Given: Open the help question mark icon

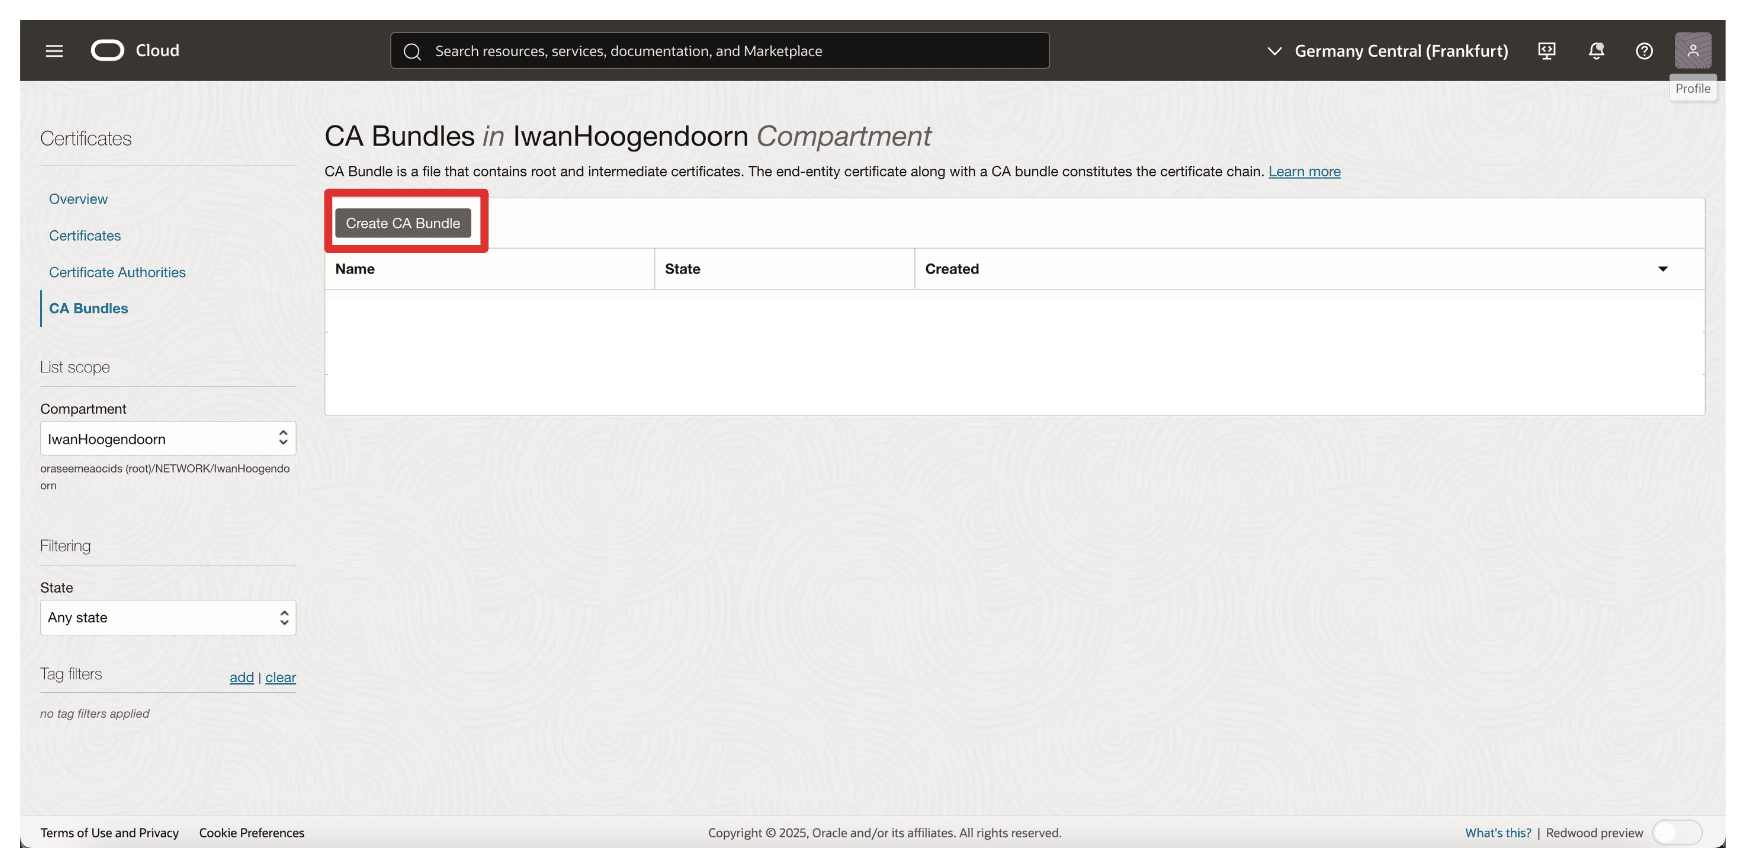Looking at the screenshot, I should pyautogui.click(x=1644, y=51).
